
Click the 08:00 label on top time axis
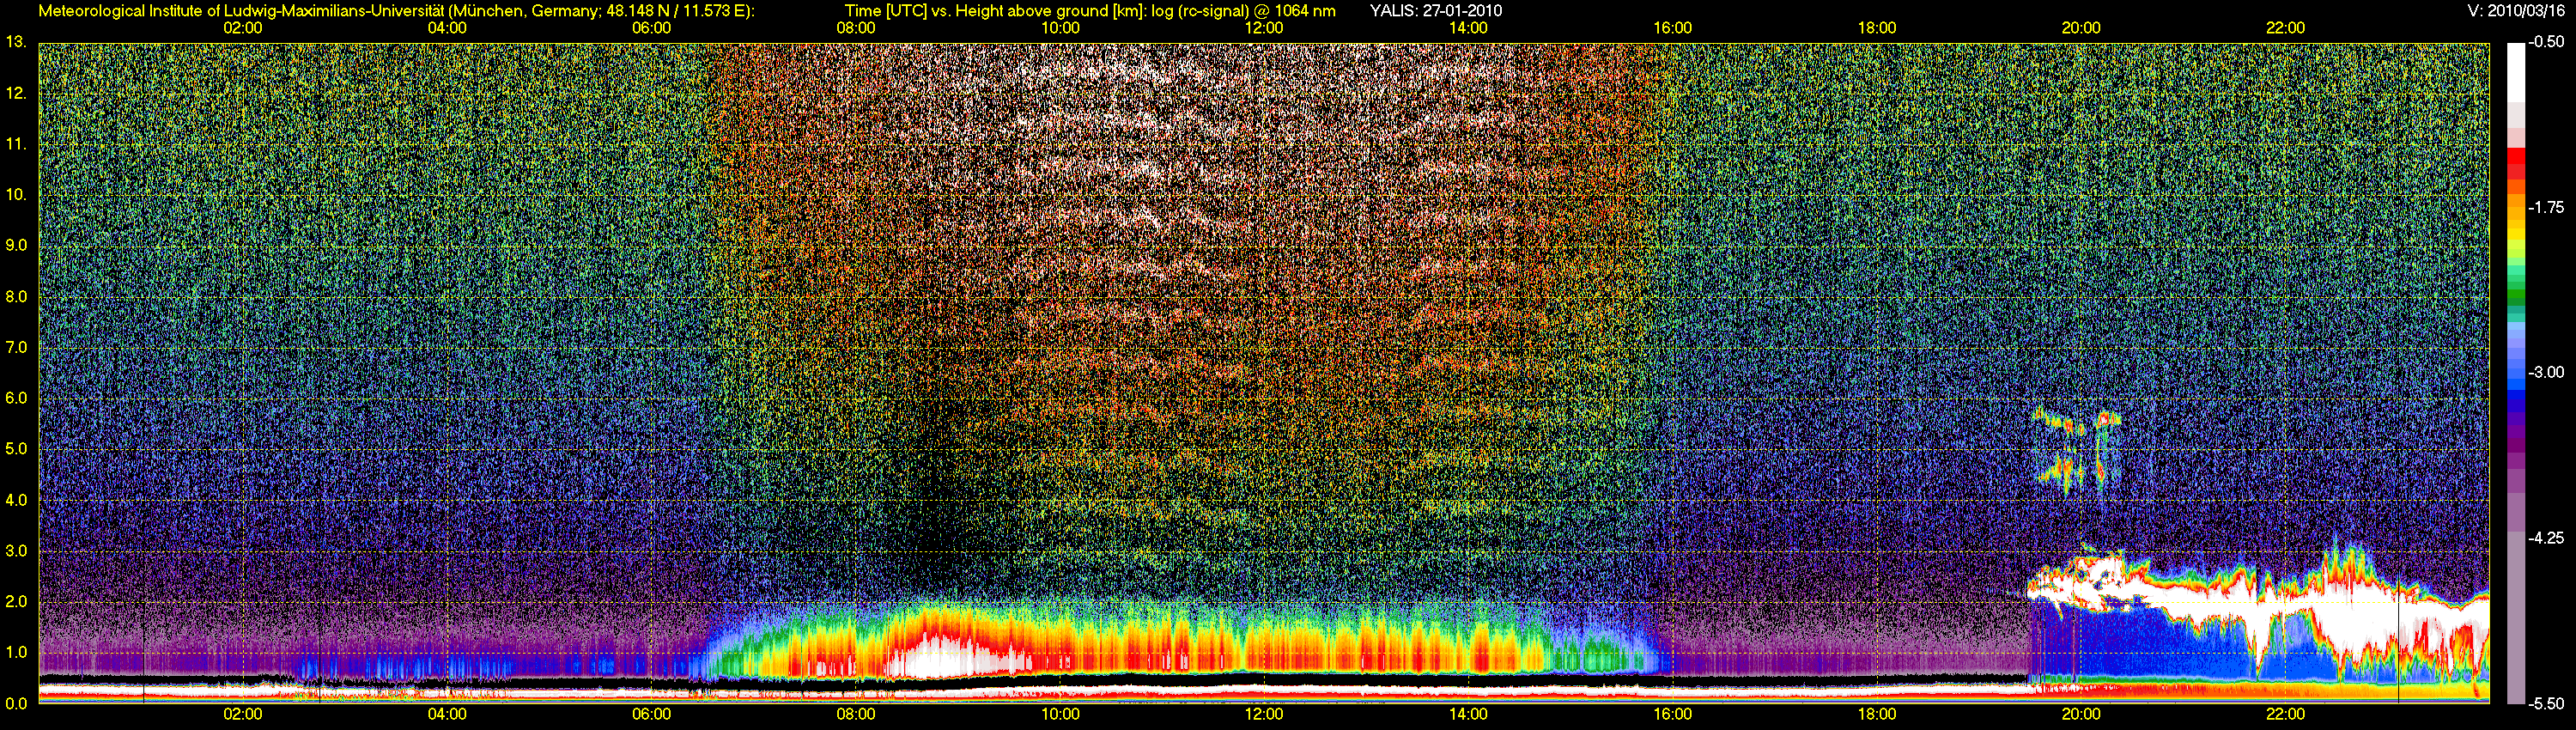(x=855, y=28)
